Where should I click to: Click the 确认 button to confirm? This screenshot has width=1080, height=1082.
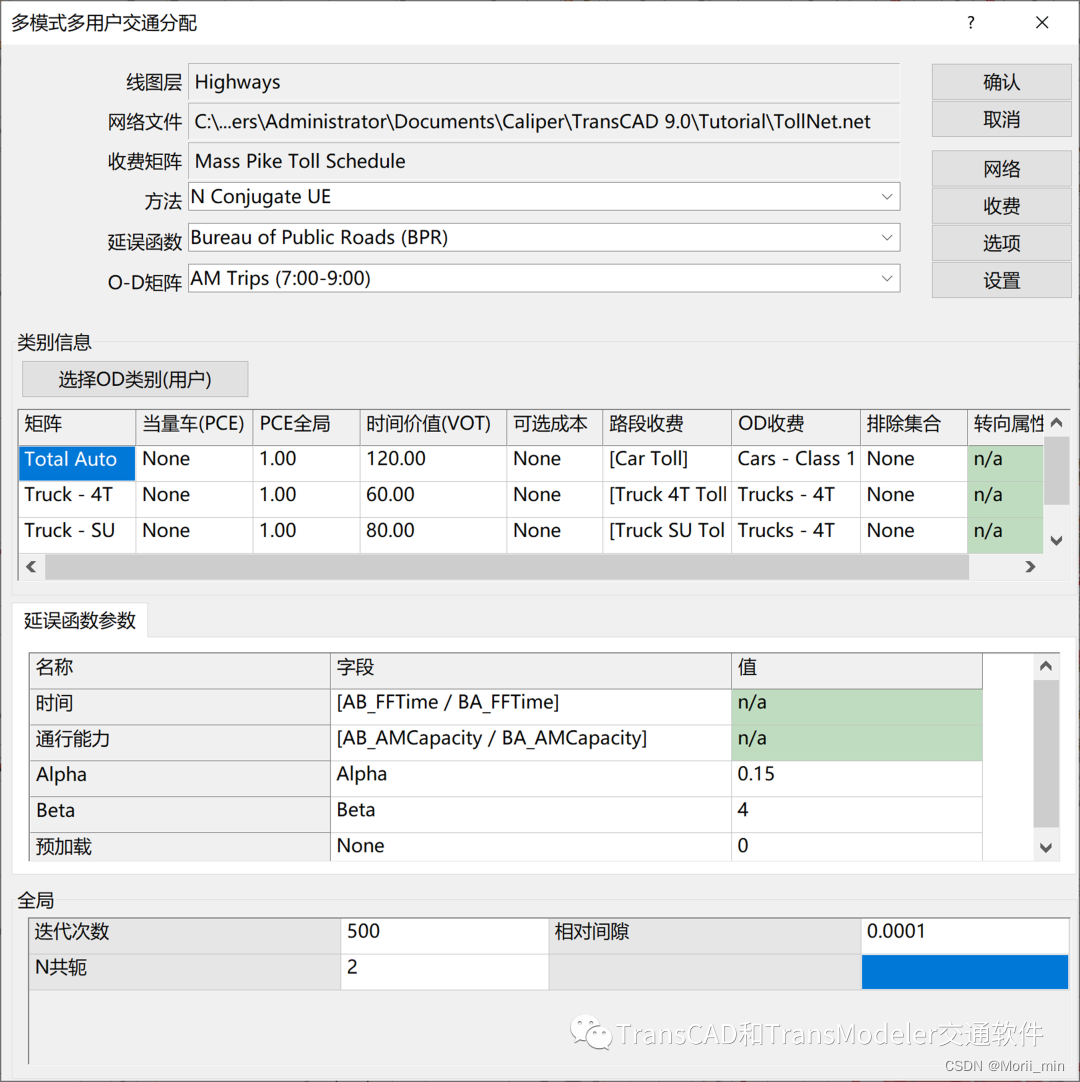pyautogui.click(x=1000, y=83)
